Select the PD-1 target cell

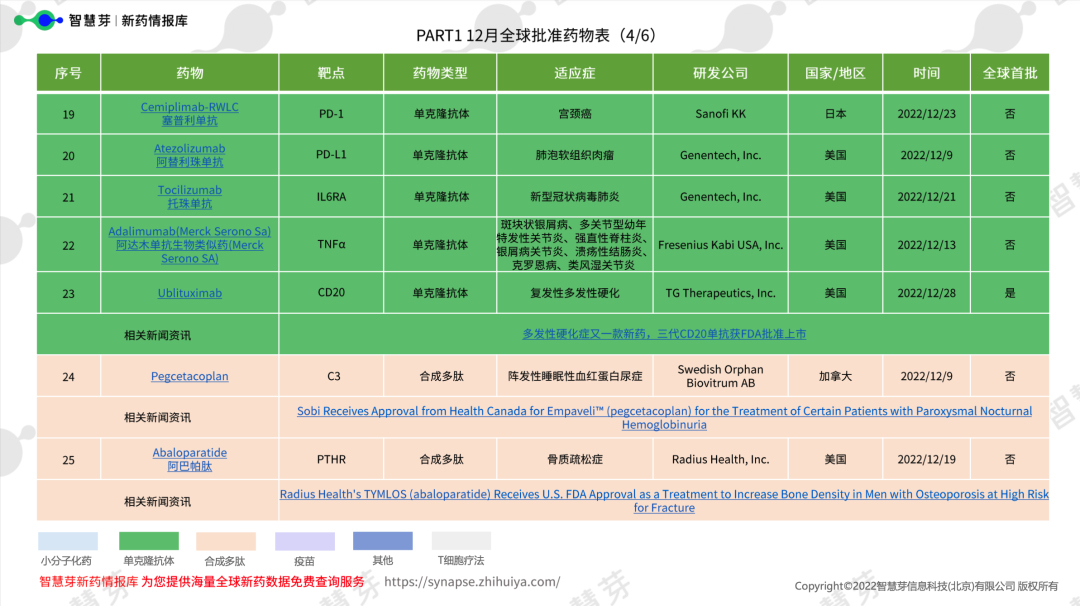pyautogui.click(x=331, y=114)
